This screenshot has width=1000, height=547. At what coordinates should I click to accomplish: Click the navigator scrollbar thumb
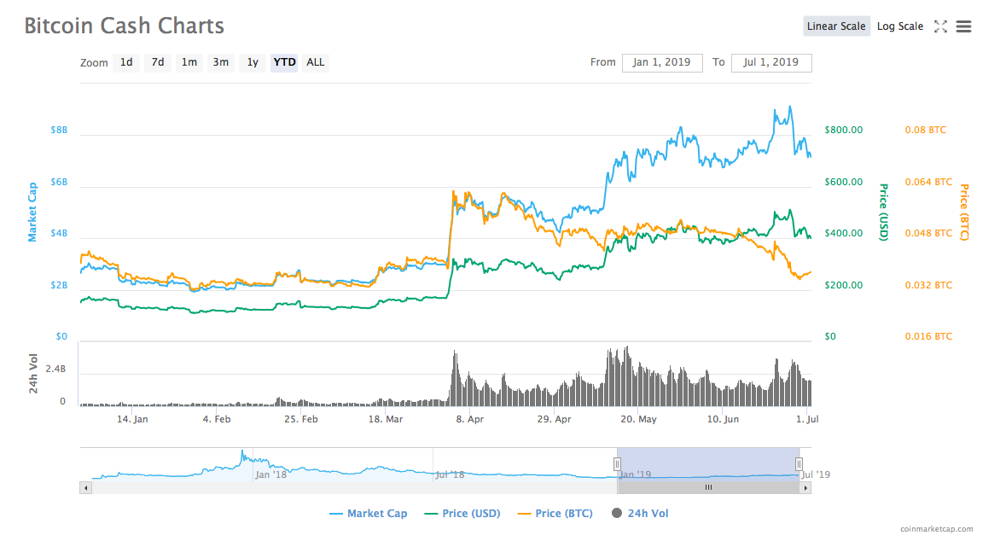(708, 488)
